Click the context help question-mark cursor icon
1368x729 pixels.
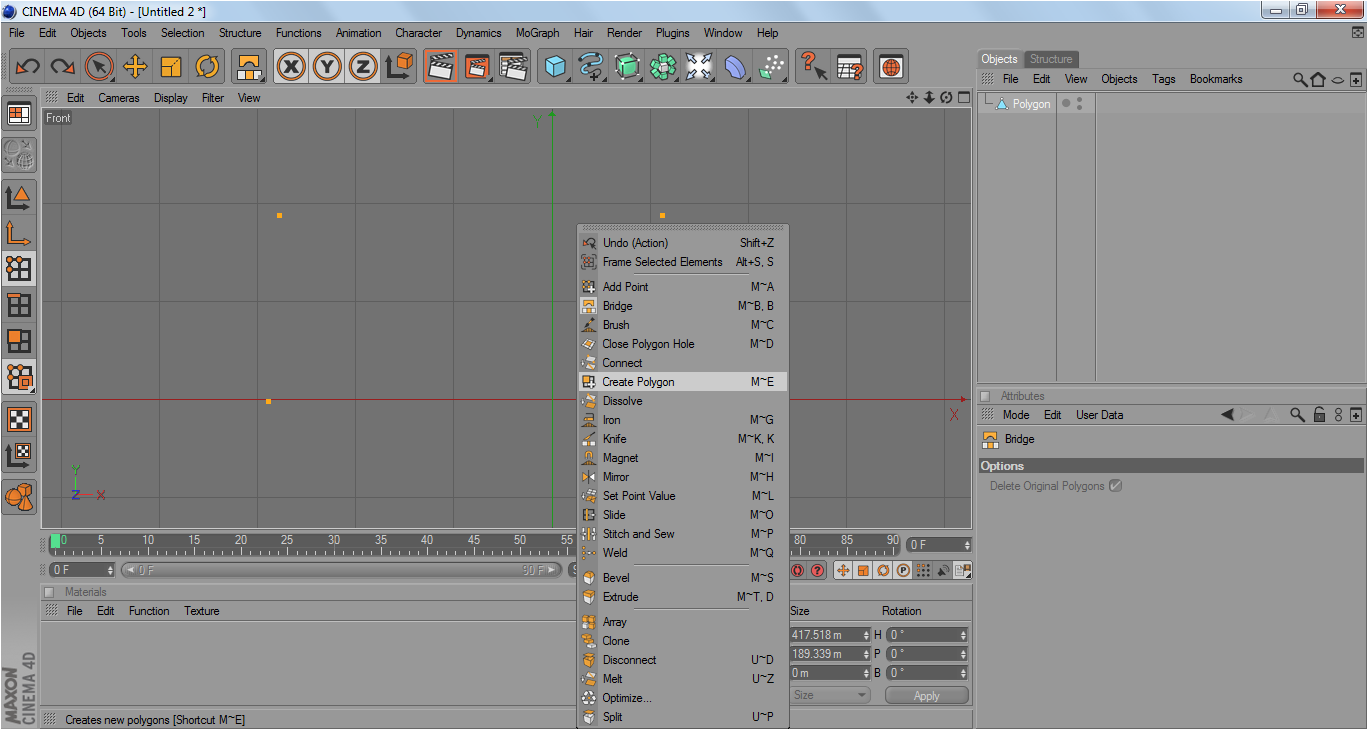815,67
